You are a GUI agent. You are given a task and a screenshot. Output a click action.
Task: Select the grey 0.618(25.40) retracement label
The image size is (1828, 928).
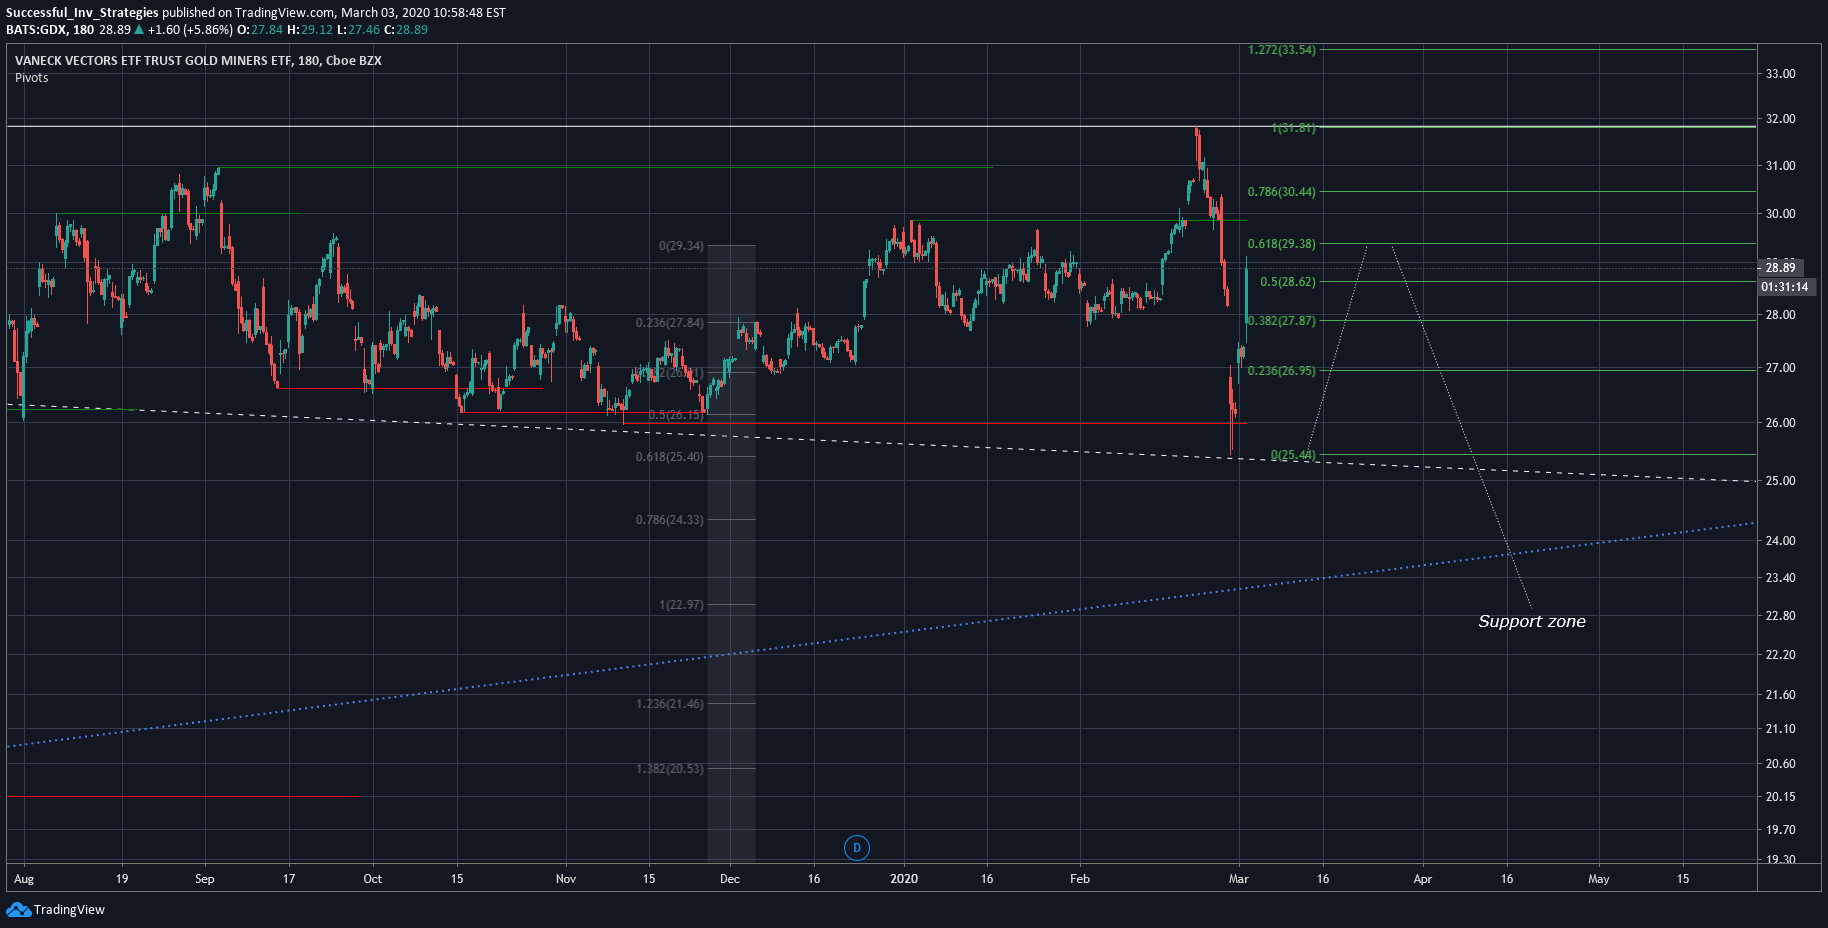pyautogui.click(x=669, y=457)
